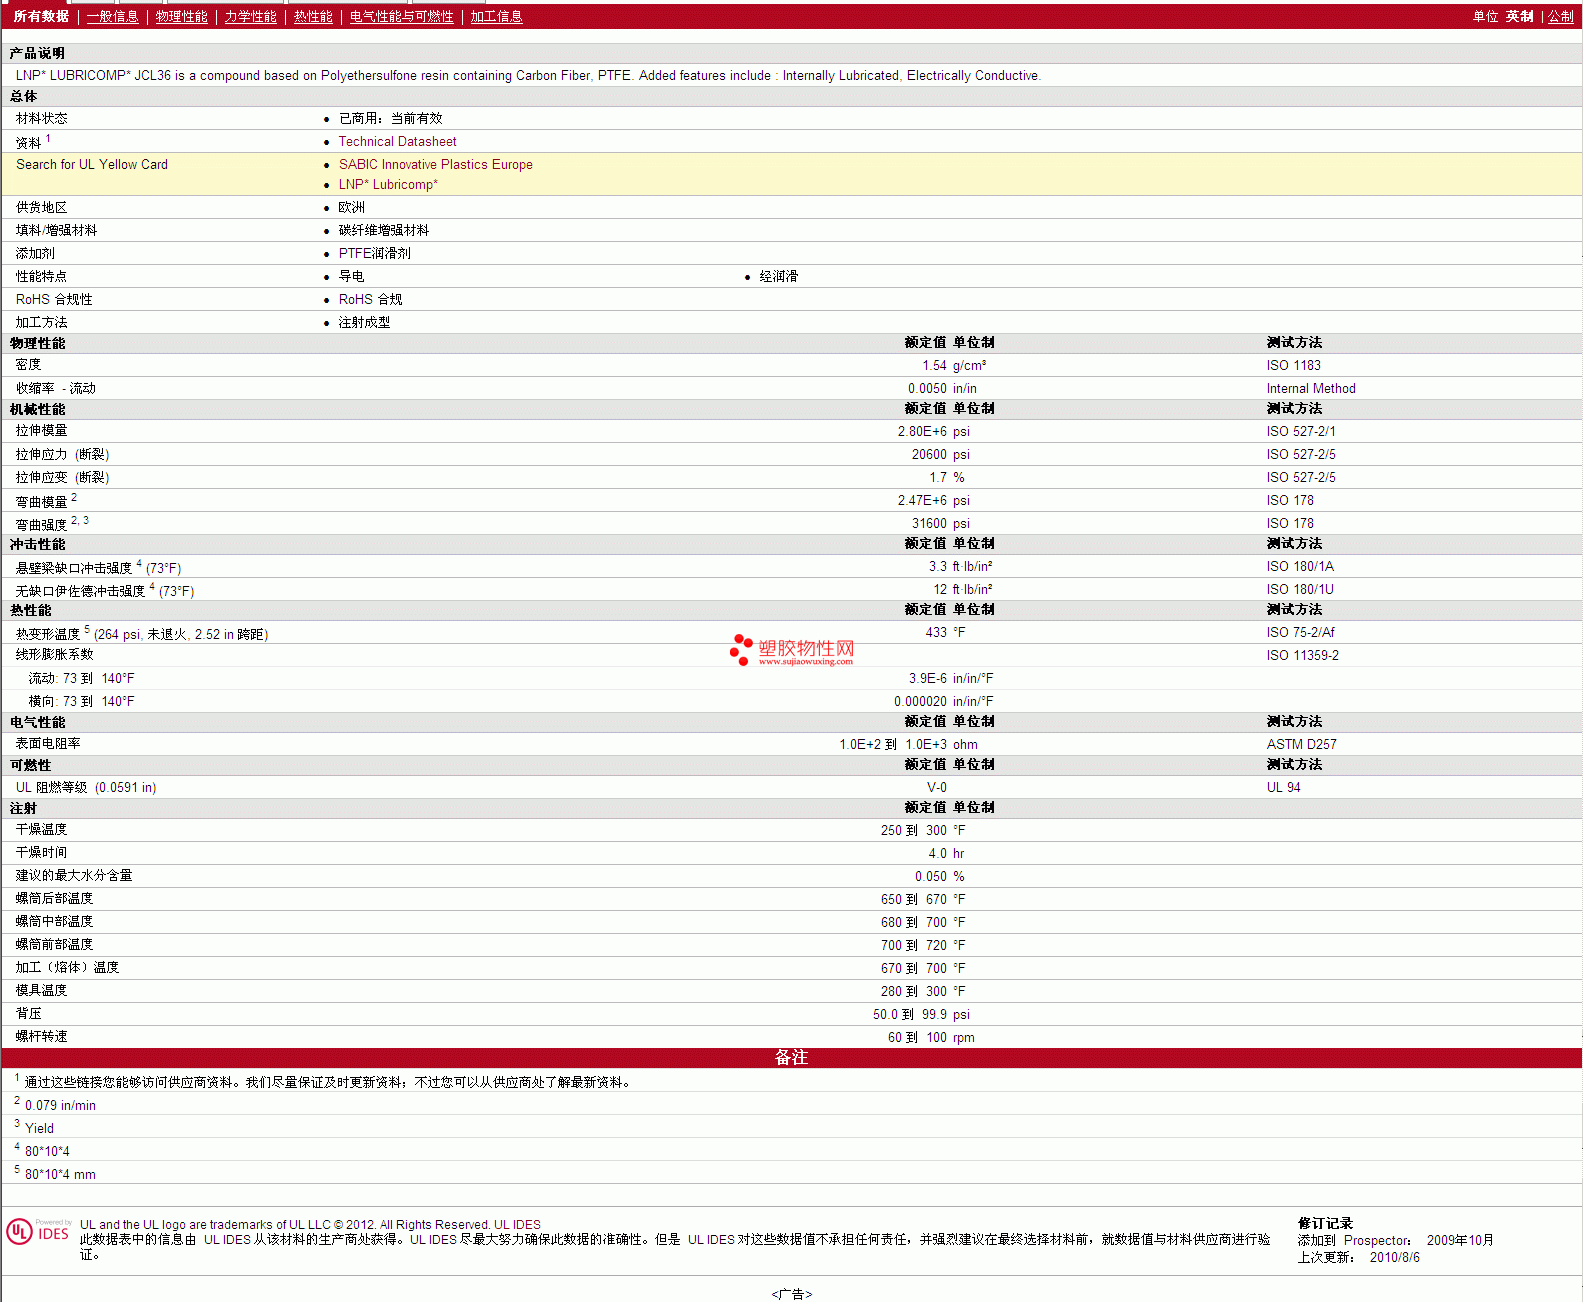Switch to the 加工信息 tab
The width and height of the screenshot is (1583, 1302).
[496, 17]
